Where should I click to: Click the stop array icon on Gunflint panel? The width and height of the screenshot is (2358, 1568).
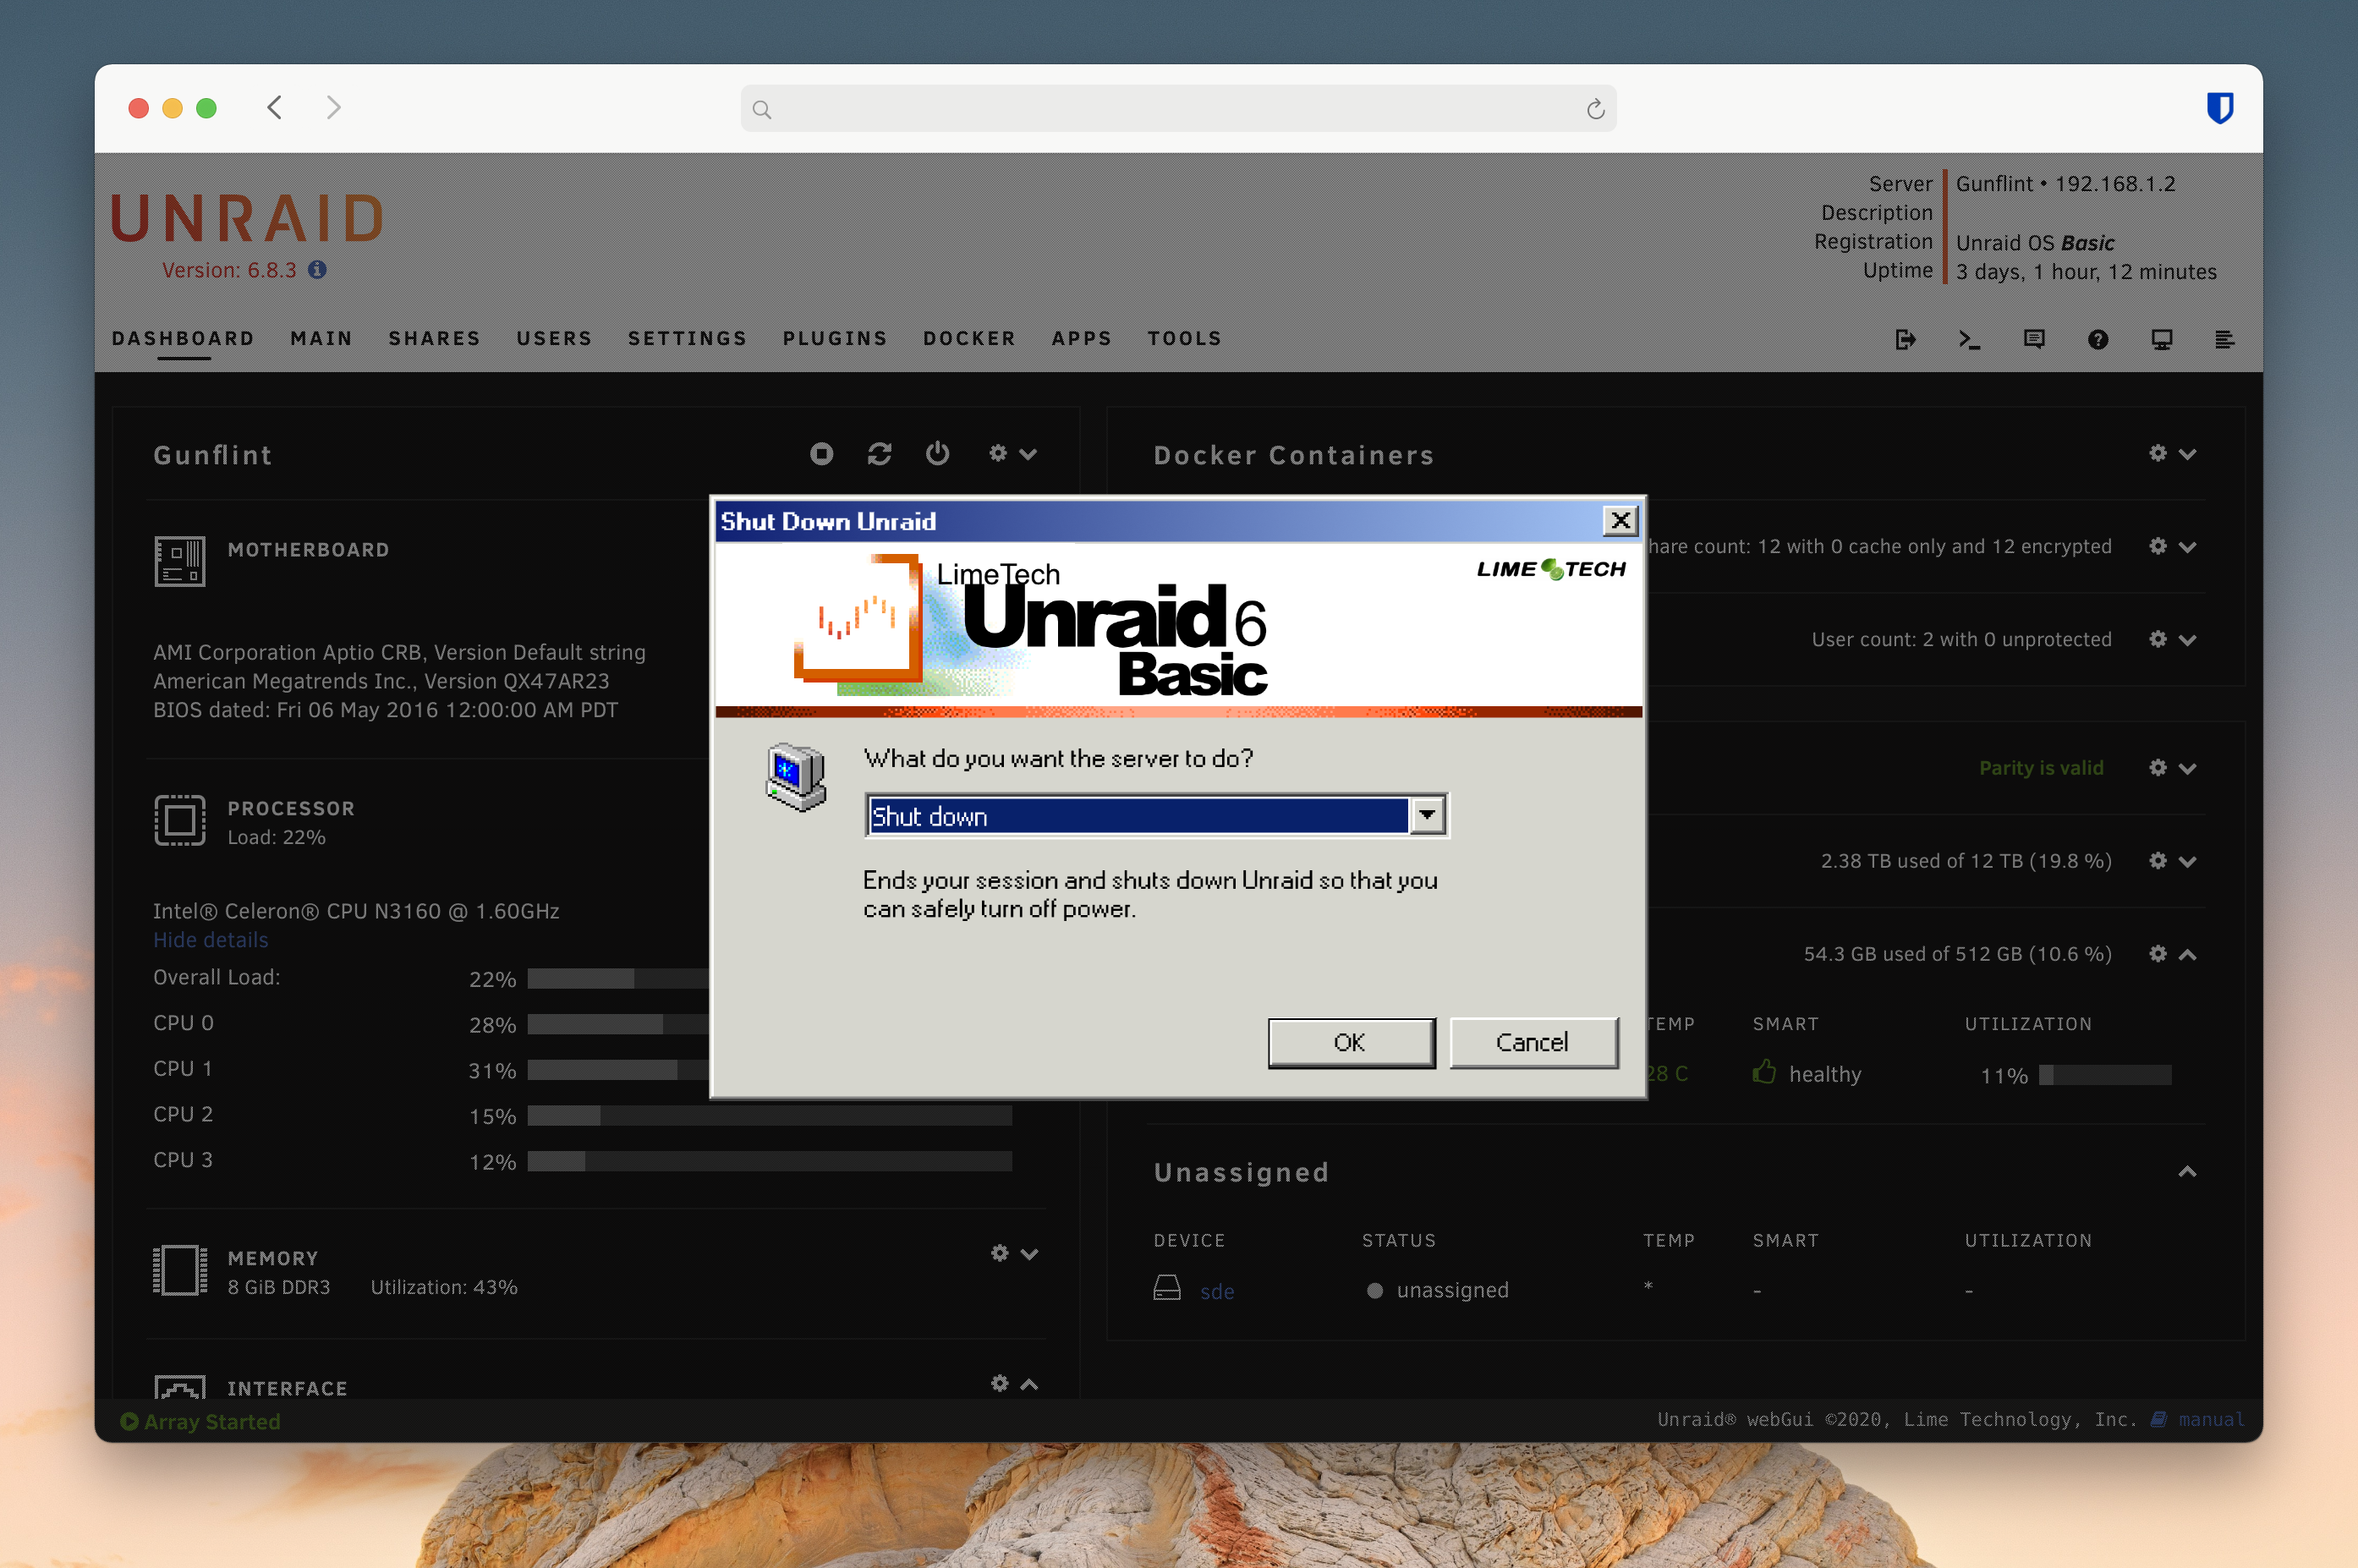[x=821, y=453]
